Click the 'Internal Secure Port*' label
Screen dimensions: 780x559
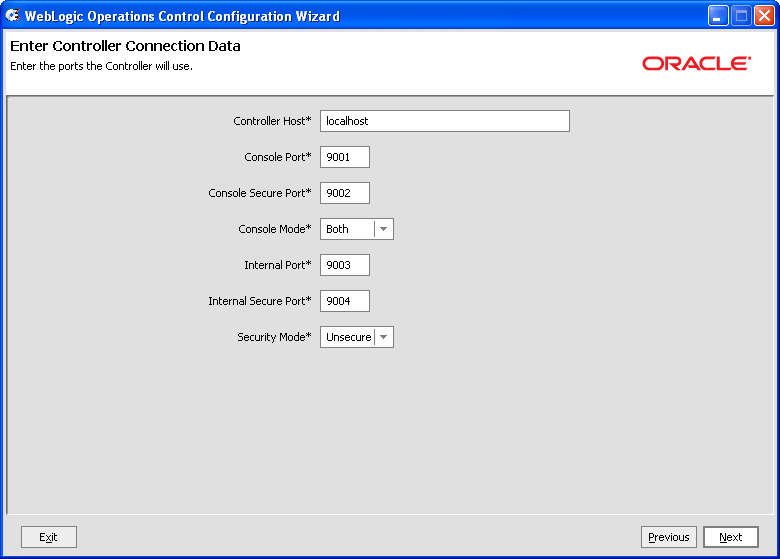tap(260, 301)
